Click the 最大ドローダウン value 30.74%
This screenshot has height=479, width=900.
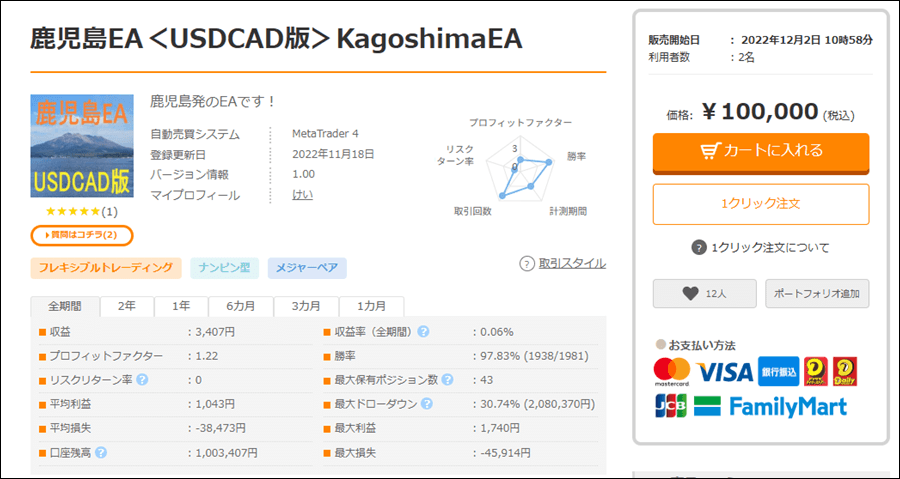click(x=538, y=404)
